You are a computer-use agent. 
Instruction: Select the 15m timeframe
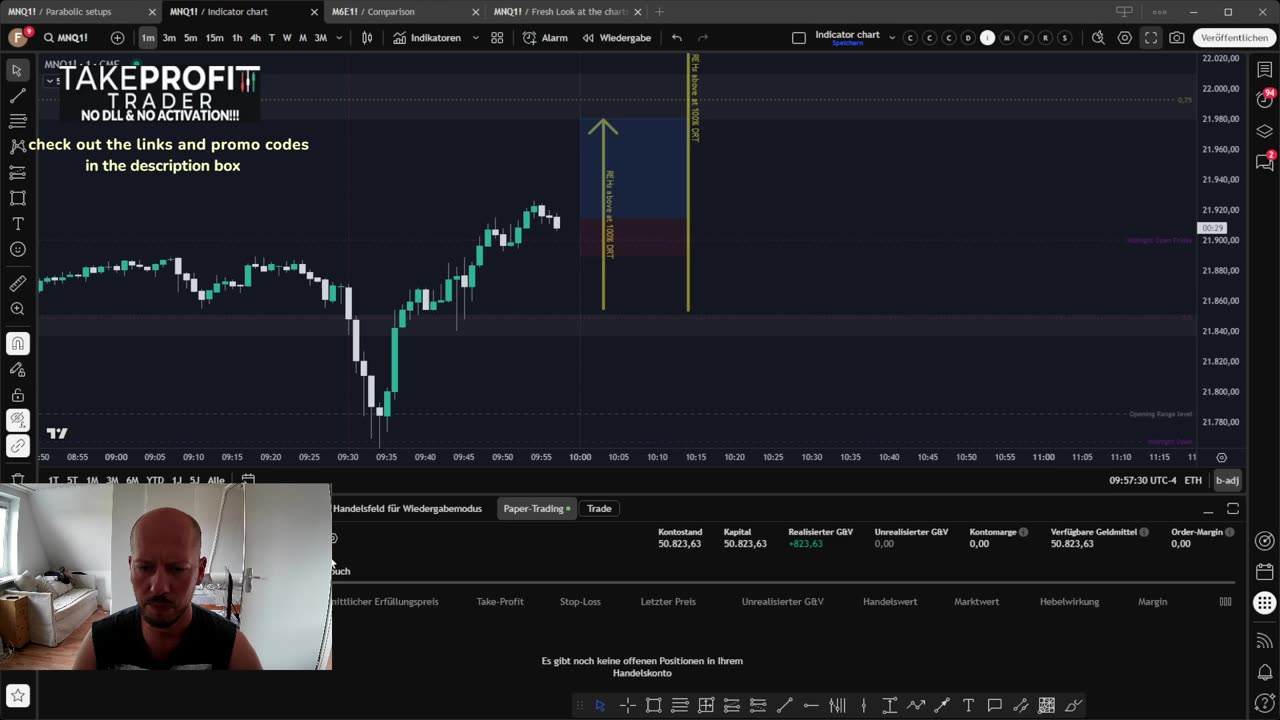[x=214, y=38]
